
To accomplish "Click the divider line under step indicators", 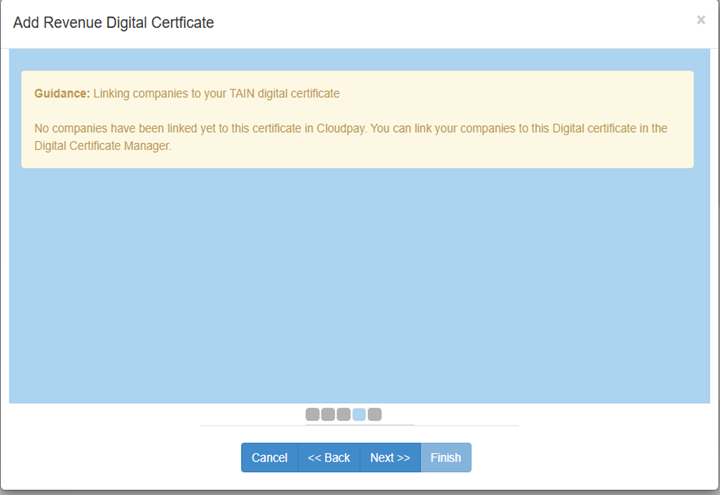I will 358,425.
